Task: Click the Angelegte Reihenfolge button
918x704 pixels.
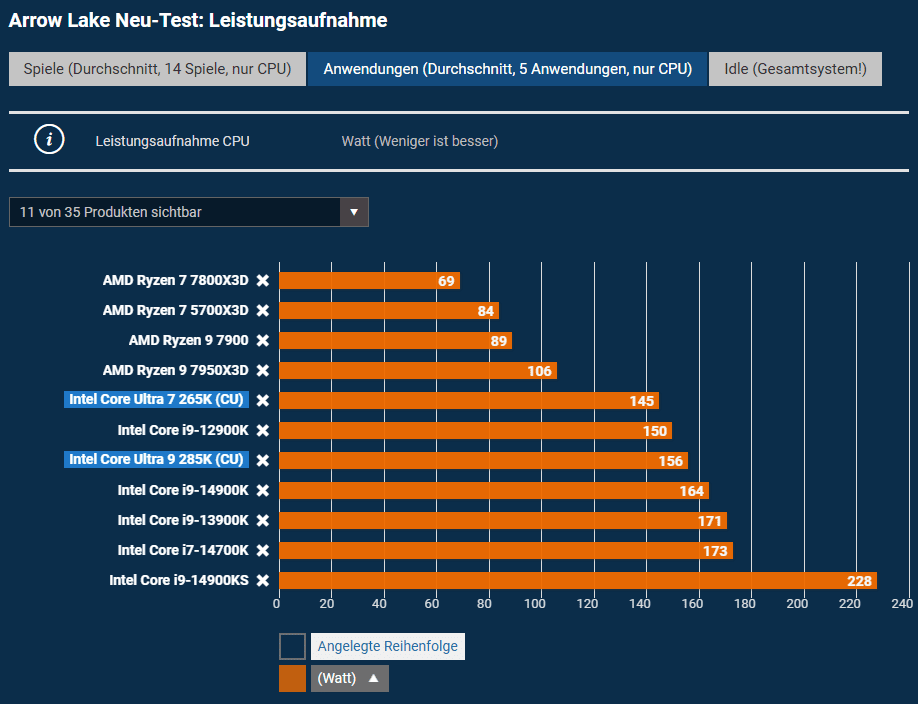Action: pos(388,646)
